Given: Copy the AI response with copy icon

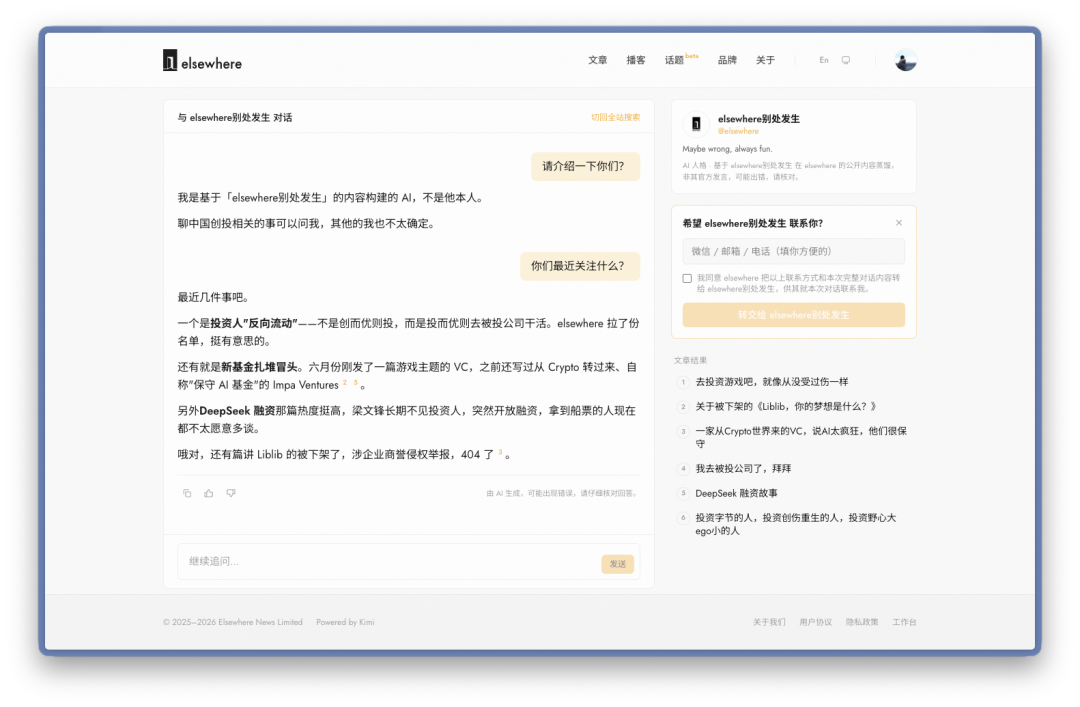Looking at the screenshot, I should pyautogui.click(x=187, y=493).
